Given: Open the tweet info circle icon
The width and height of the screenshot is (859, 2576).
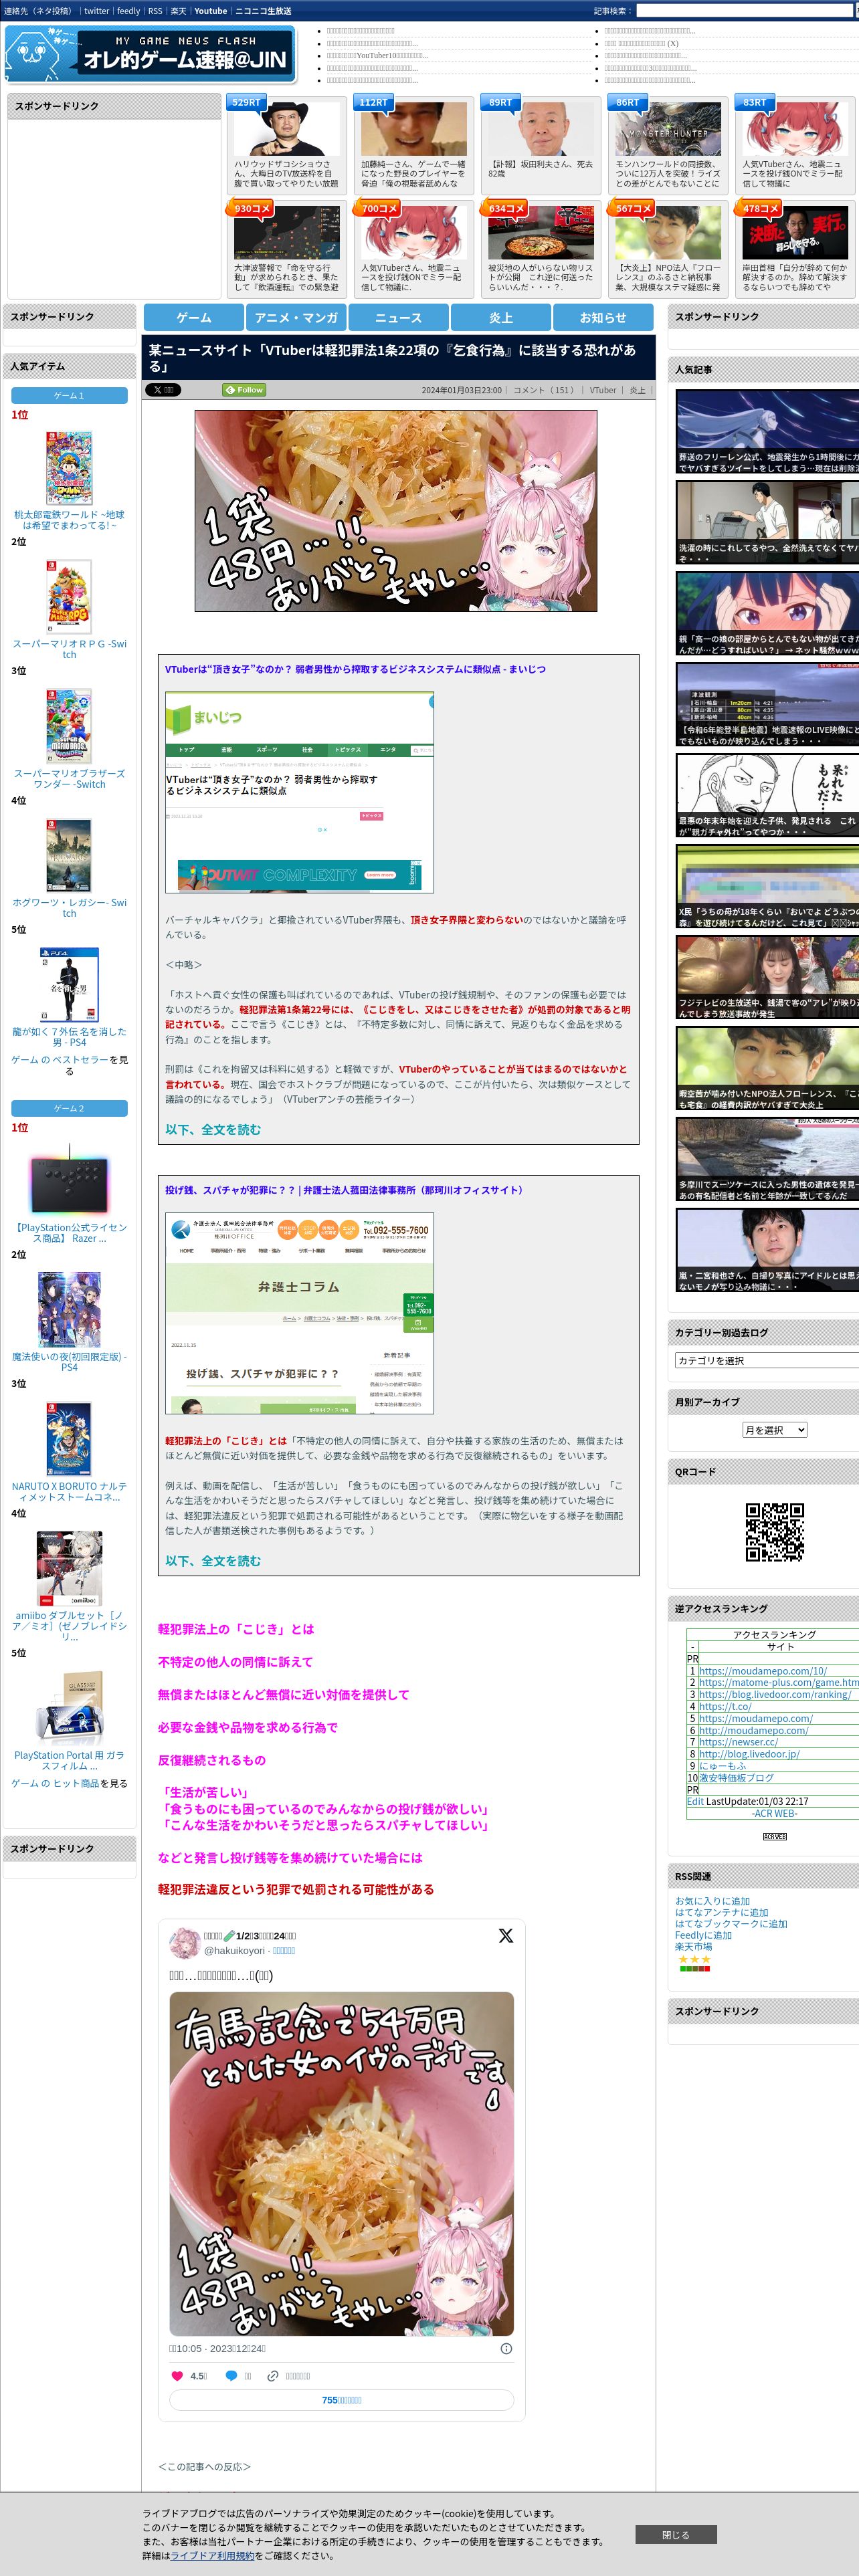Looking at the screenshot, I should pyautogui.click(x=506, y=2348).
